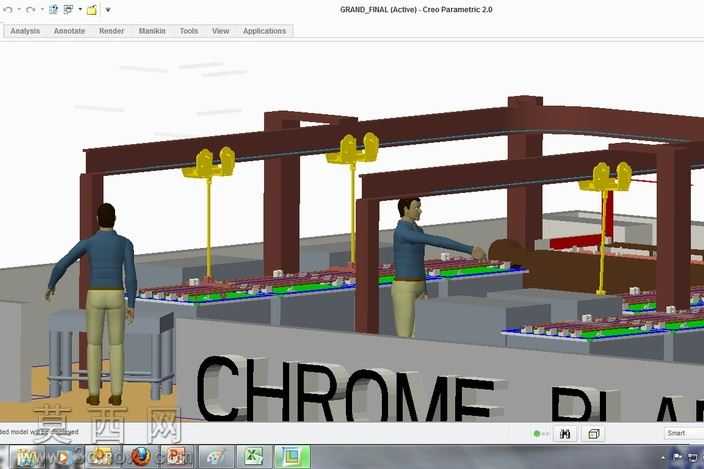Screen dimensions: 704x469
Task: Select the Manikin tab
Action: pos(152,31)
